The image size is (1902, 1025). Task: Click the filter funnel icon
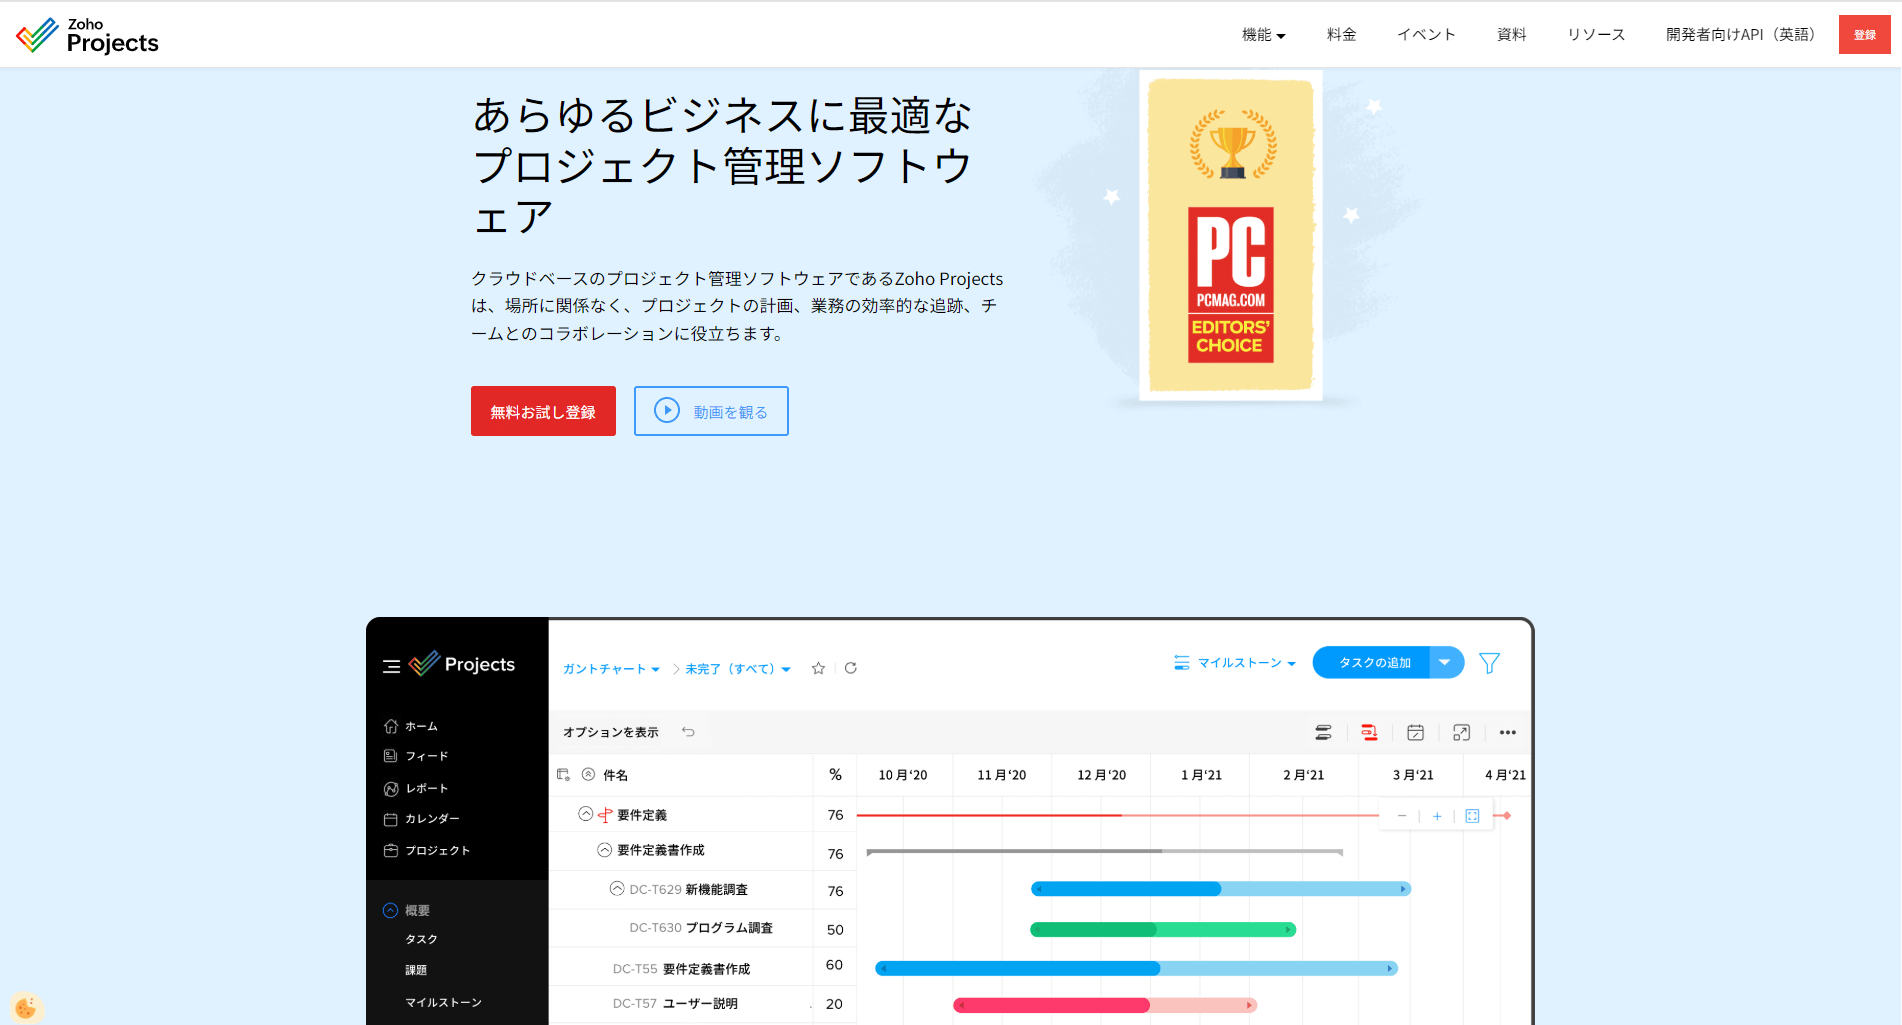pyautogui.click(x=1489, y=663)
